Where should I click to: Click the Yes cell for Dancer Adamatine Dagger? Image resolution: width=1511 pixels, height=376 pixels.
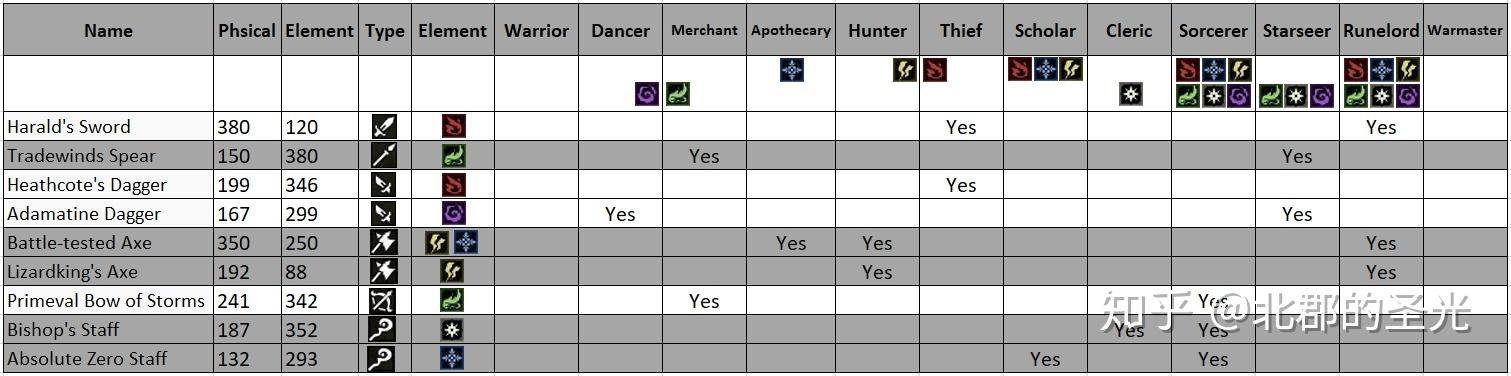(620, 214)
